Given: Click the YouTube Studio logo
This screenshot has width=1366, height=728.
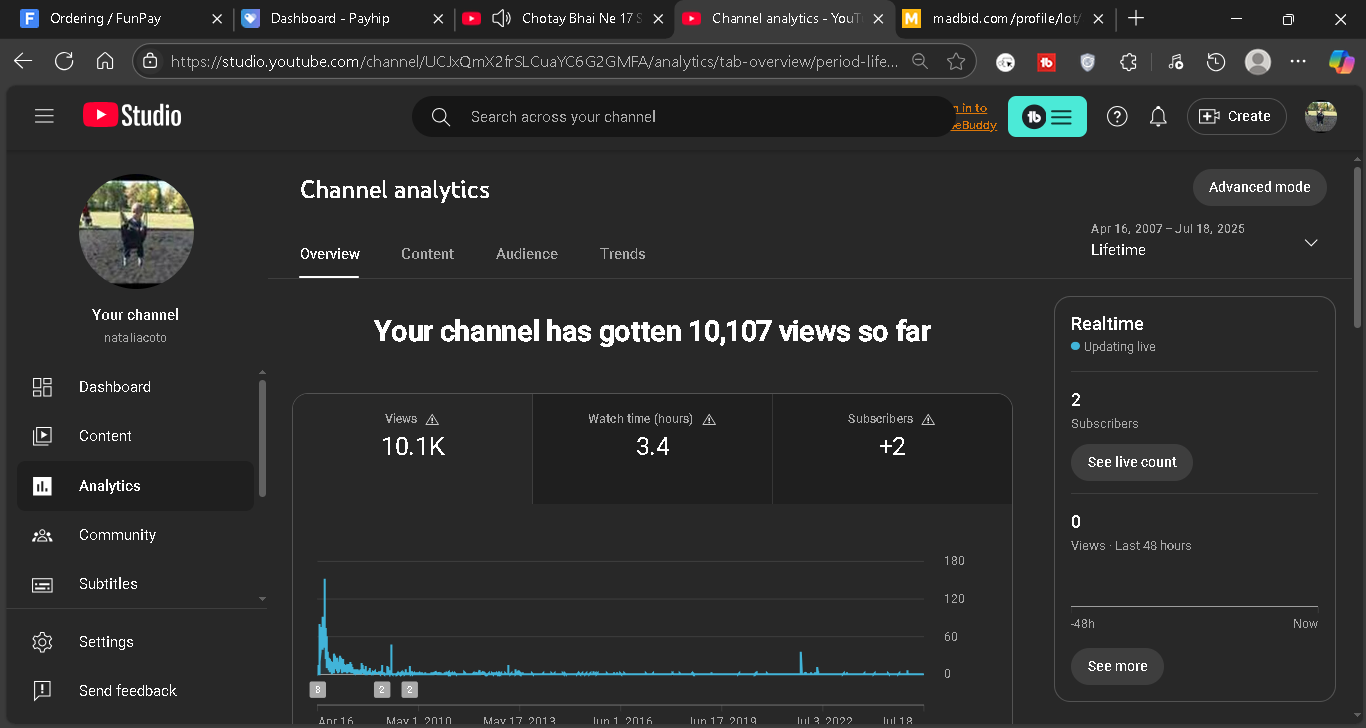Looking at the screenshot, I should coord(132,116).
